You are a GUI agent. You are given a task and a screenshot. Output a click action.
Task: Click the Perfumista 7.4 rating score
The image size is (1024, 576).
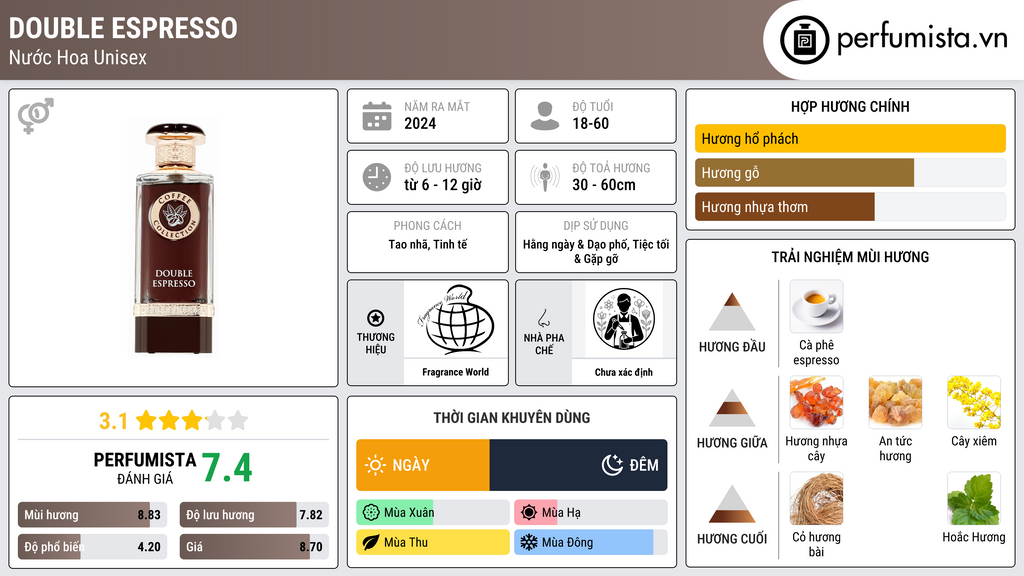[227, 468]
